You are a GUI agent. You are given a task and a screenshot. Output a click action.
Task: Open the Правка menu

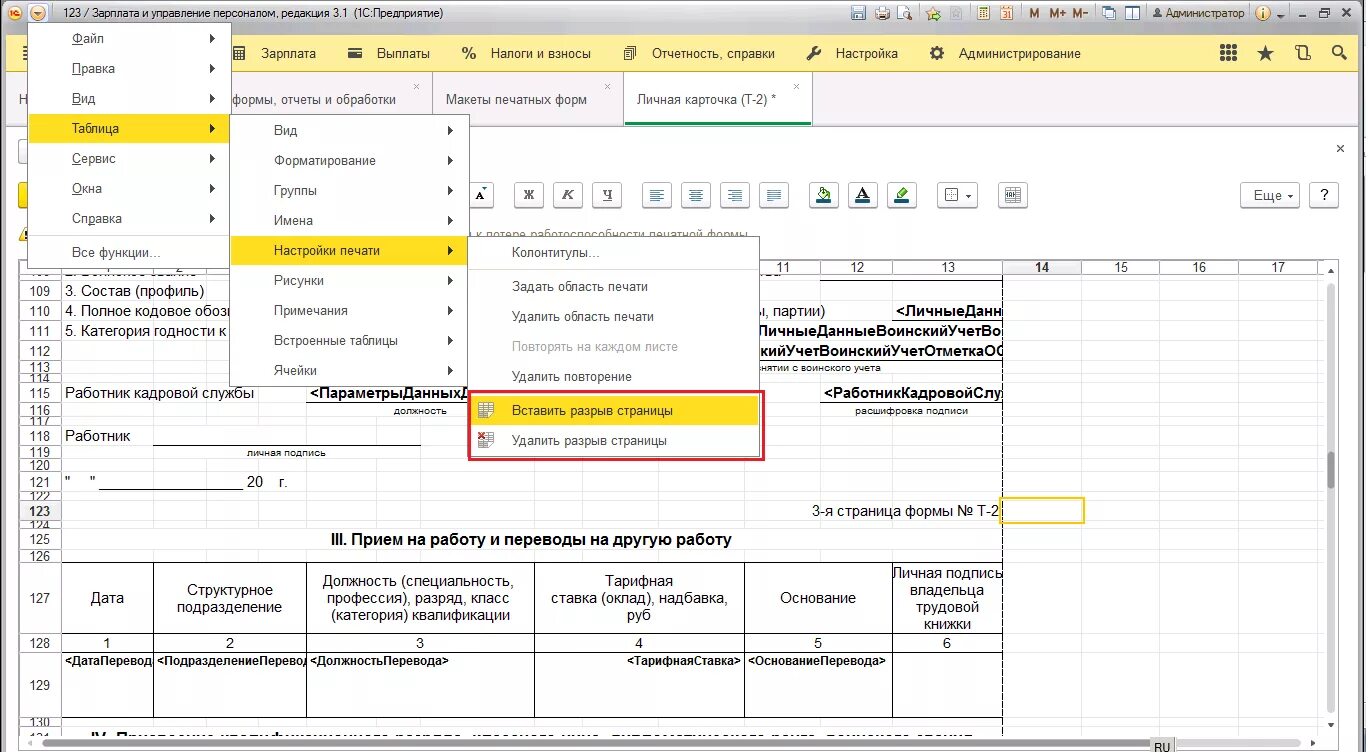point(129,69)
